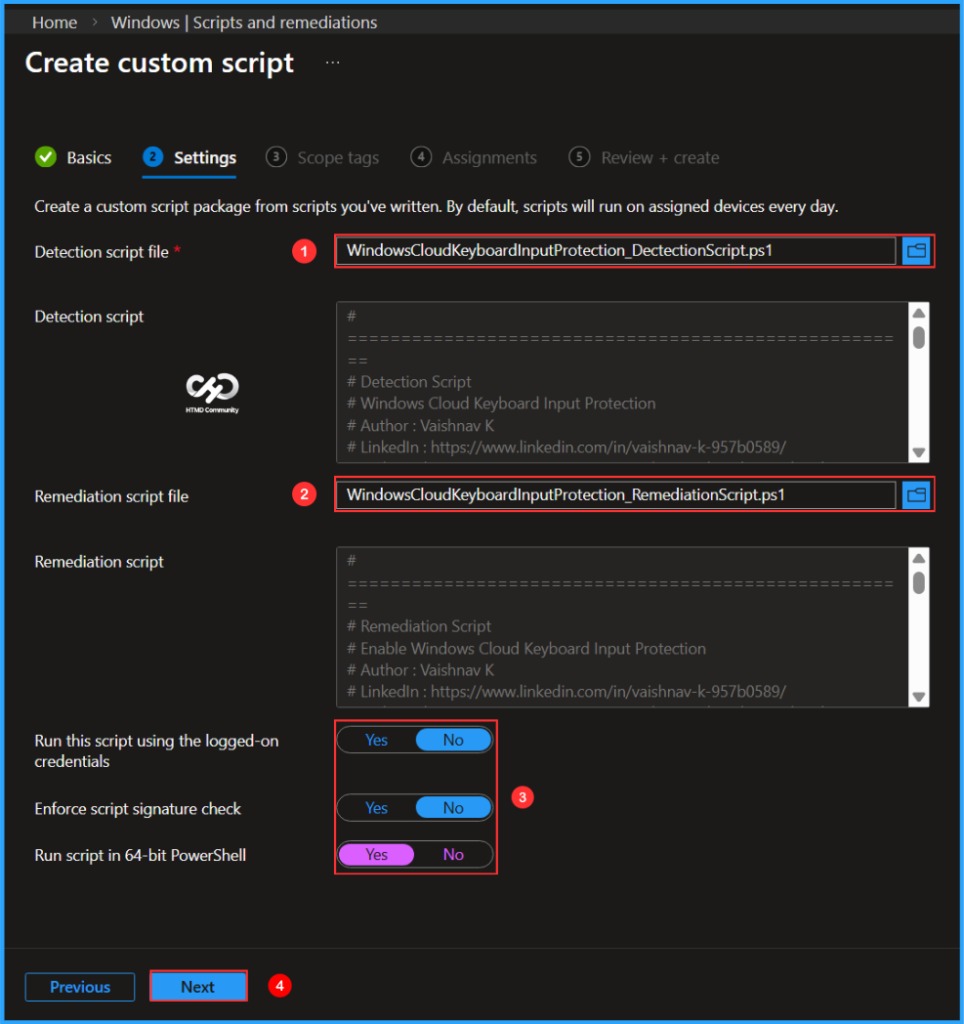This screenshot has height=1024, width=964.
Task: Enable the Enforce script signature check option
Action: coord(376,807)
